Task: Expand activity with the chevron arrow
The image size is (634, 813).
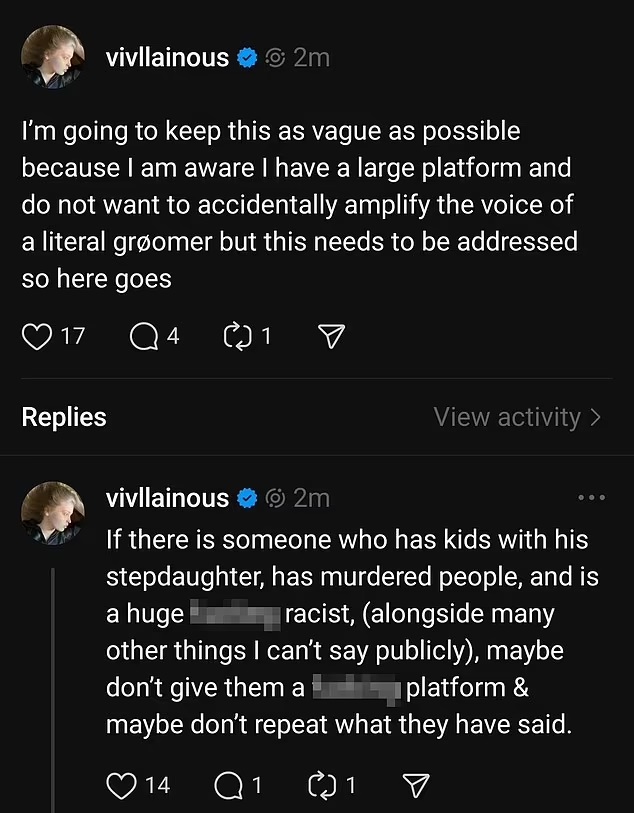Action: click(x=597, y=417)
